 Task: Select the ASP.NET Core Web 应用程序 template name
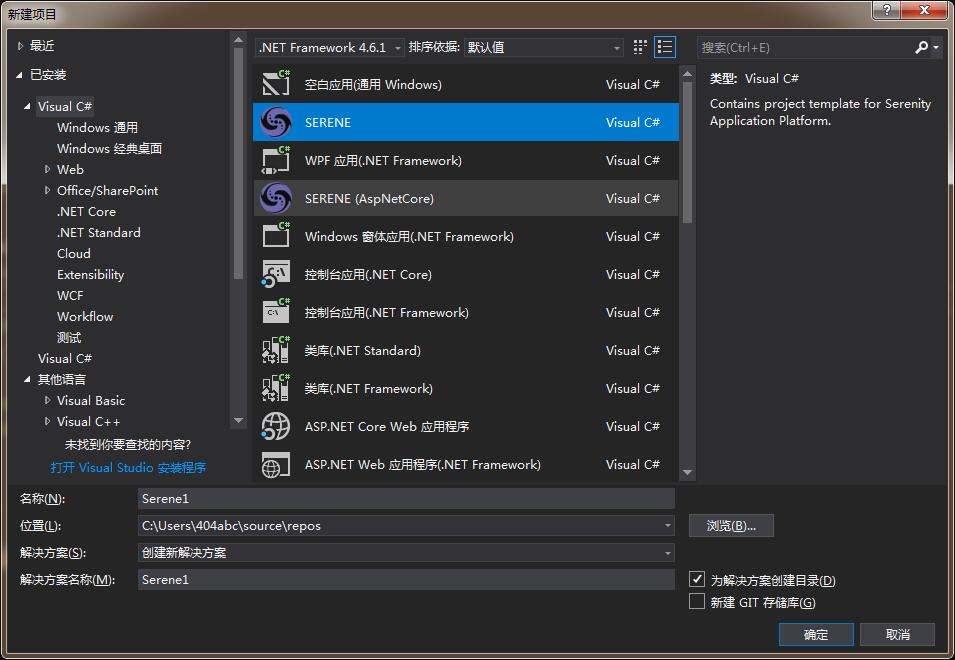pos(387,427)
